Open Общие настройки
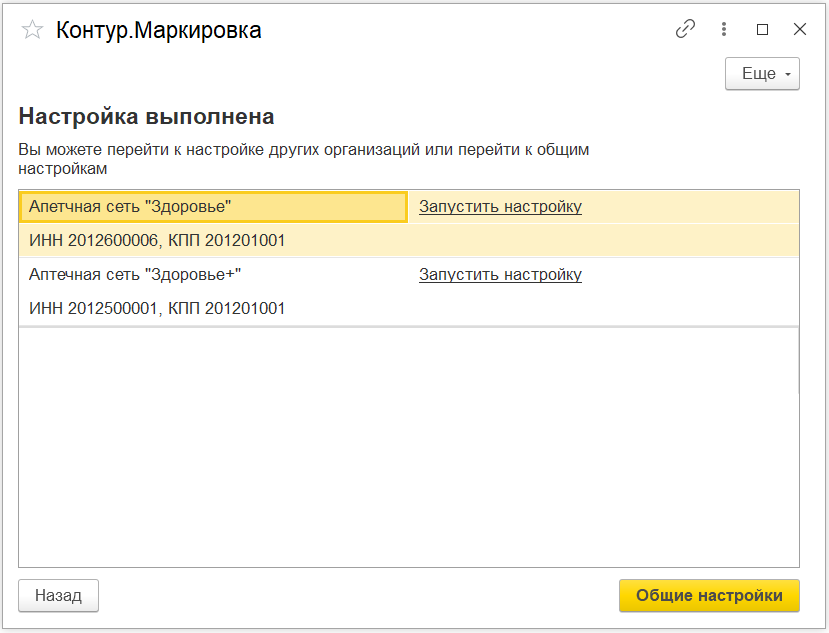This screenshot has width=829, height=633. (x=709, y=595)
